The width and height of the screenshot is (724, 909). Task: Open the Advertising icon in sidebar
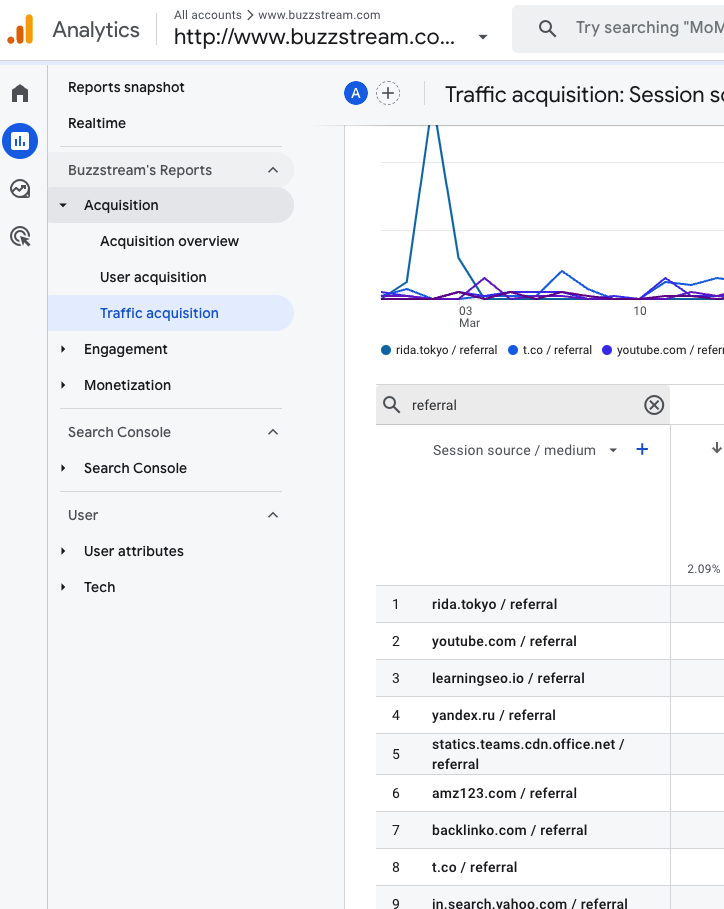point(20,237)
